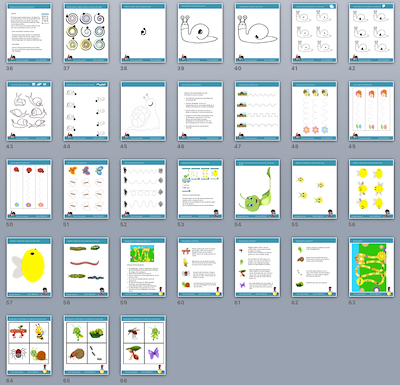Select page 51 butterflies thumbnail
Screen dimensions: 400x385
pyautogui.click(x=86, y=189)
